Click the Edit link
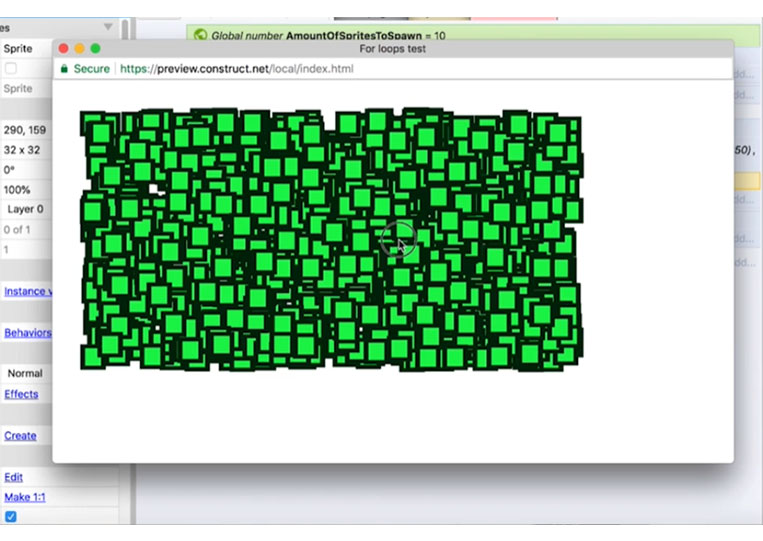Viewport: 763px width, 541px height. (13, 477)
